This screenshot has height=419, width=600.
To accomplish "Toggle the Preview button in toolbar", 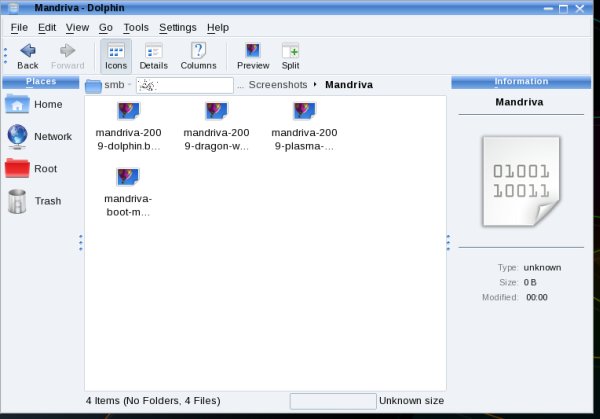I will [253, 55].
